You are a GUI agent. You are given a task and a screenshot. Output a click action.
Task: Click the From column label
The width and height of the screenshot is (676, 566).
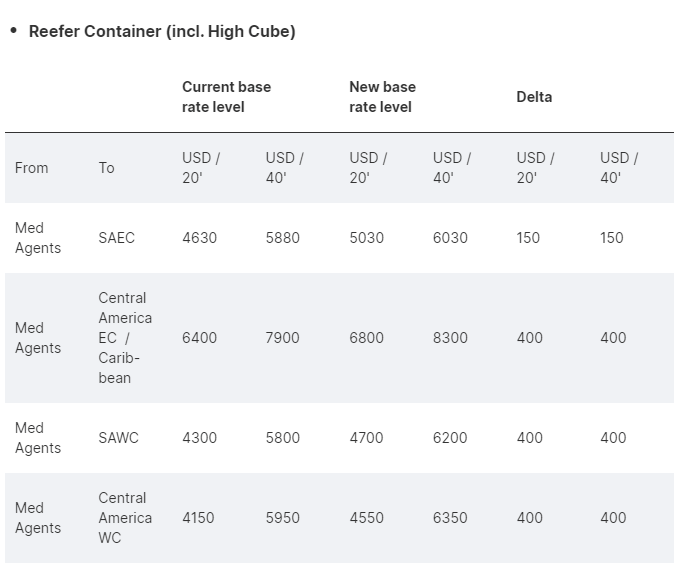[31, 168]
